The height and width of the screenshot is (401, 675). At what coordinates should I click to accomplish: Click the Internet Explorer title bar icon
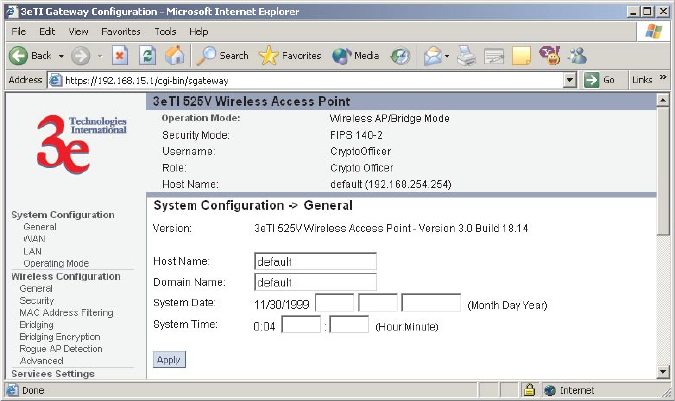click(12, 11)
